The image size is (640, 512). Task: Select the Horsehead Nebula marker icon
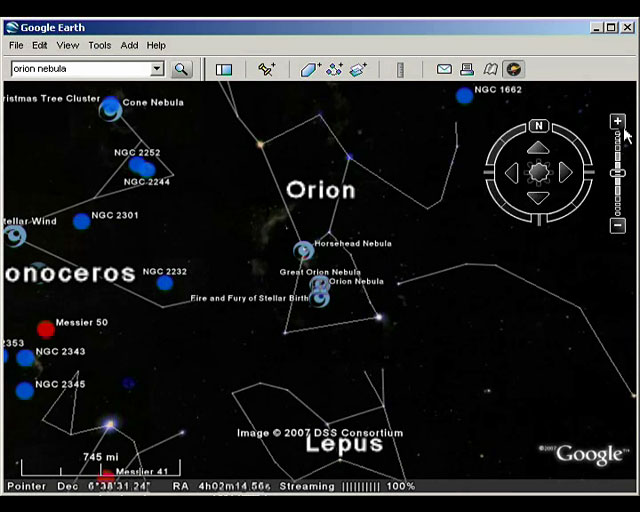(304, 250)
